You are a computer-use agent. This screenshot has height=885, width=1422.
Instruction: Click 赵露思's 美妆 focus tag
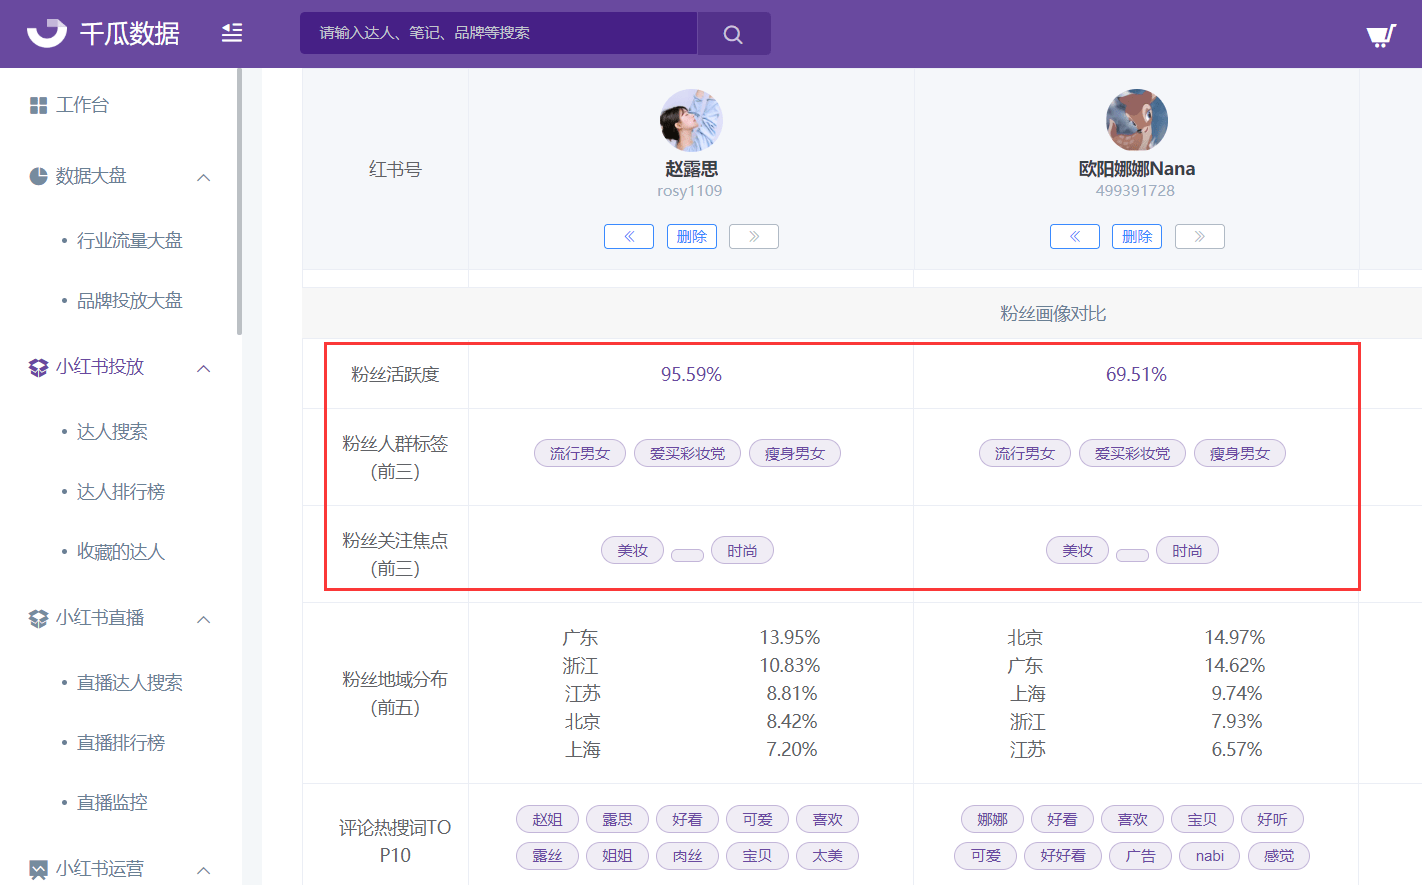pos(633,550)
